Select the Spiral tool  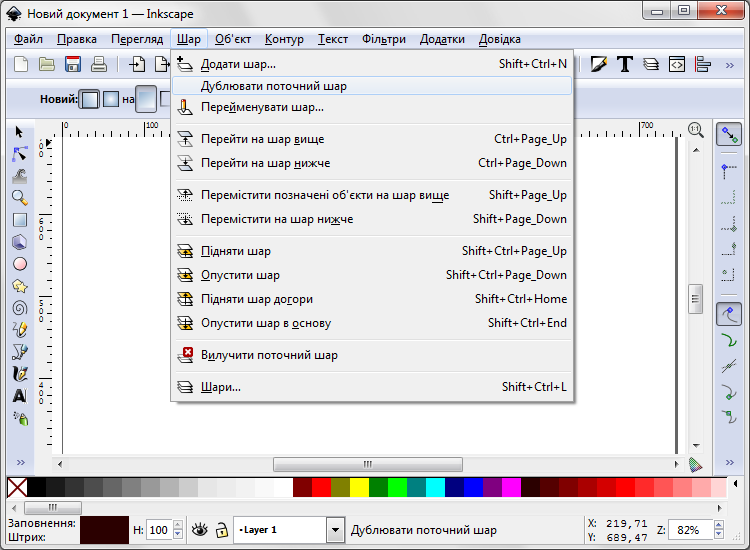click(19, 308)
